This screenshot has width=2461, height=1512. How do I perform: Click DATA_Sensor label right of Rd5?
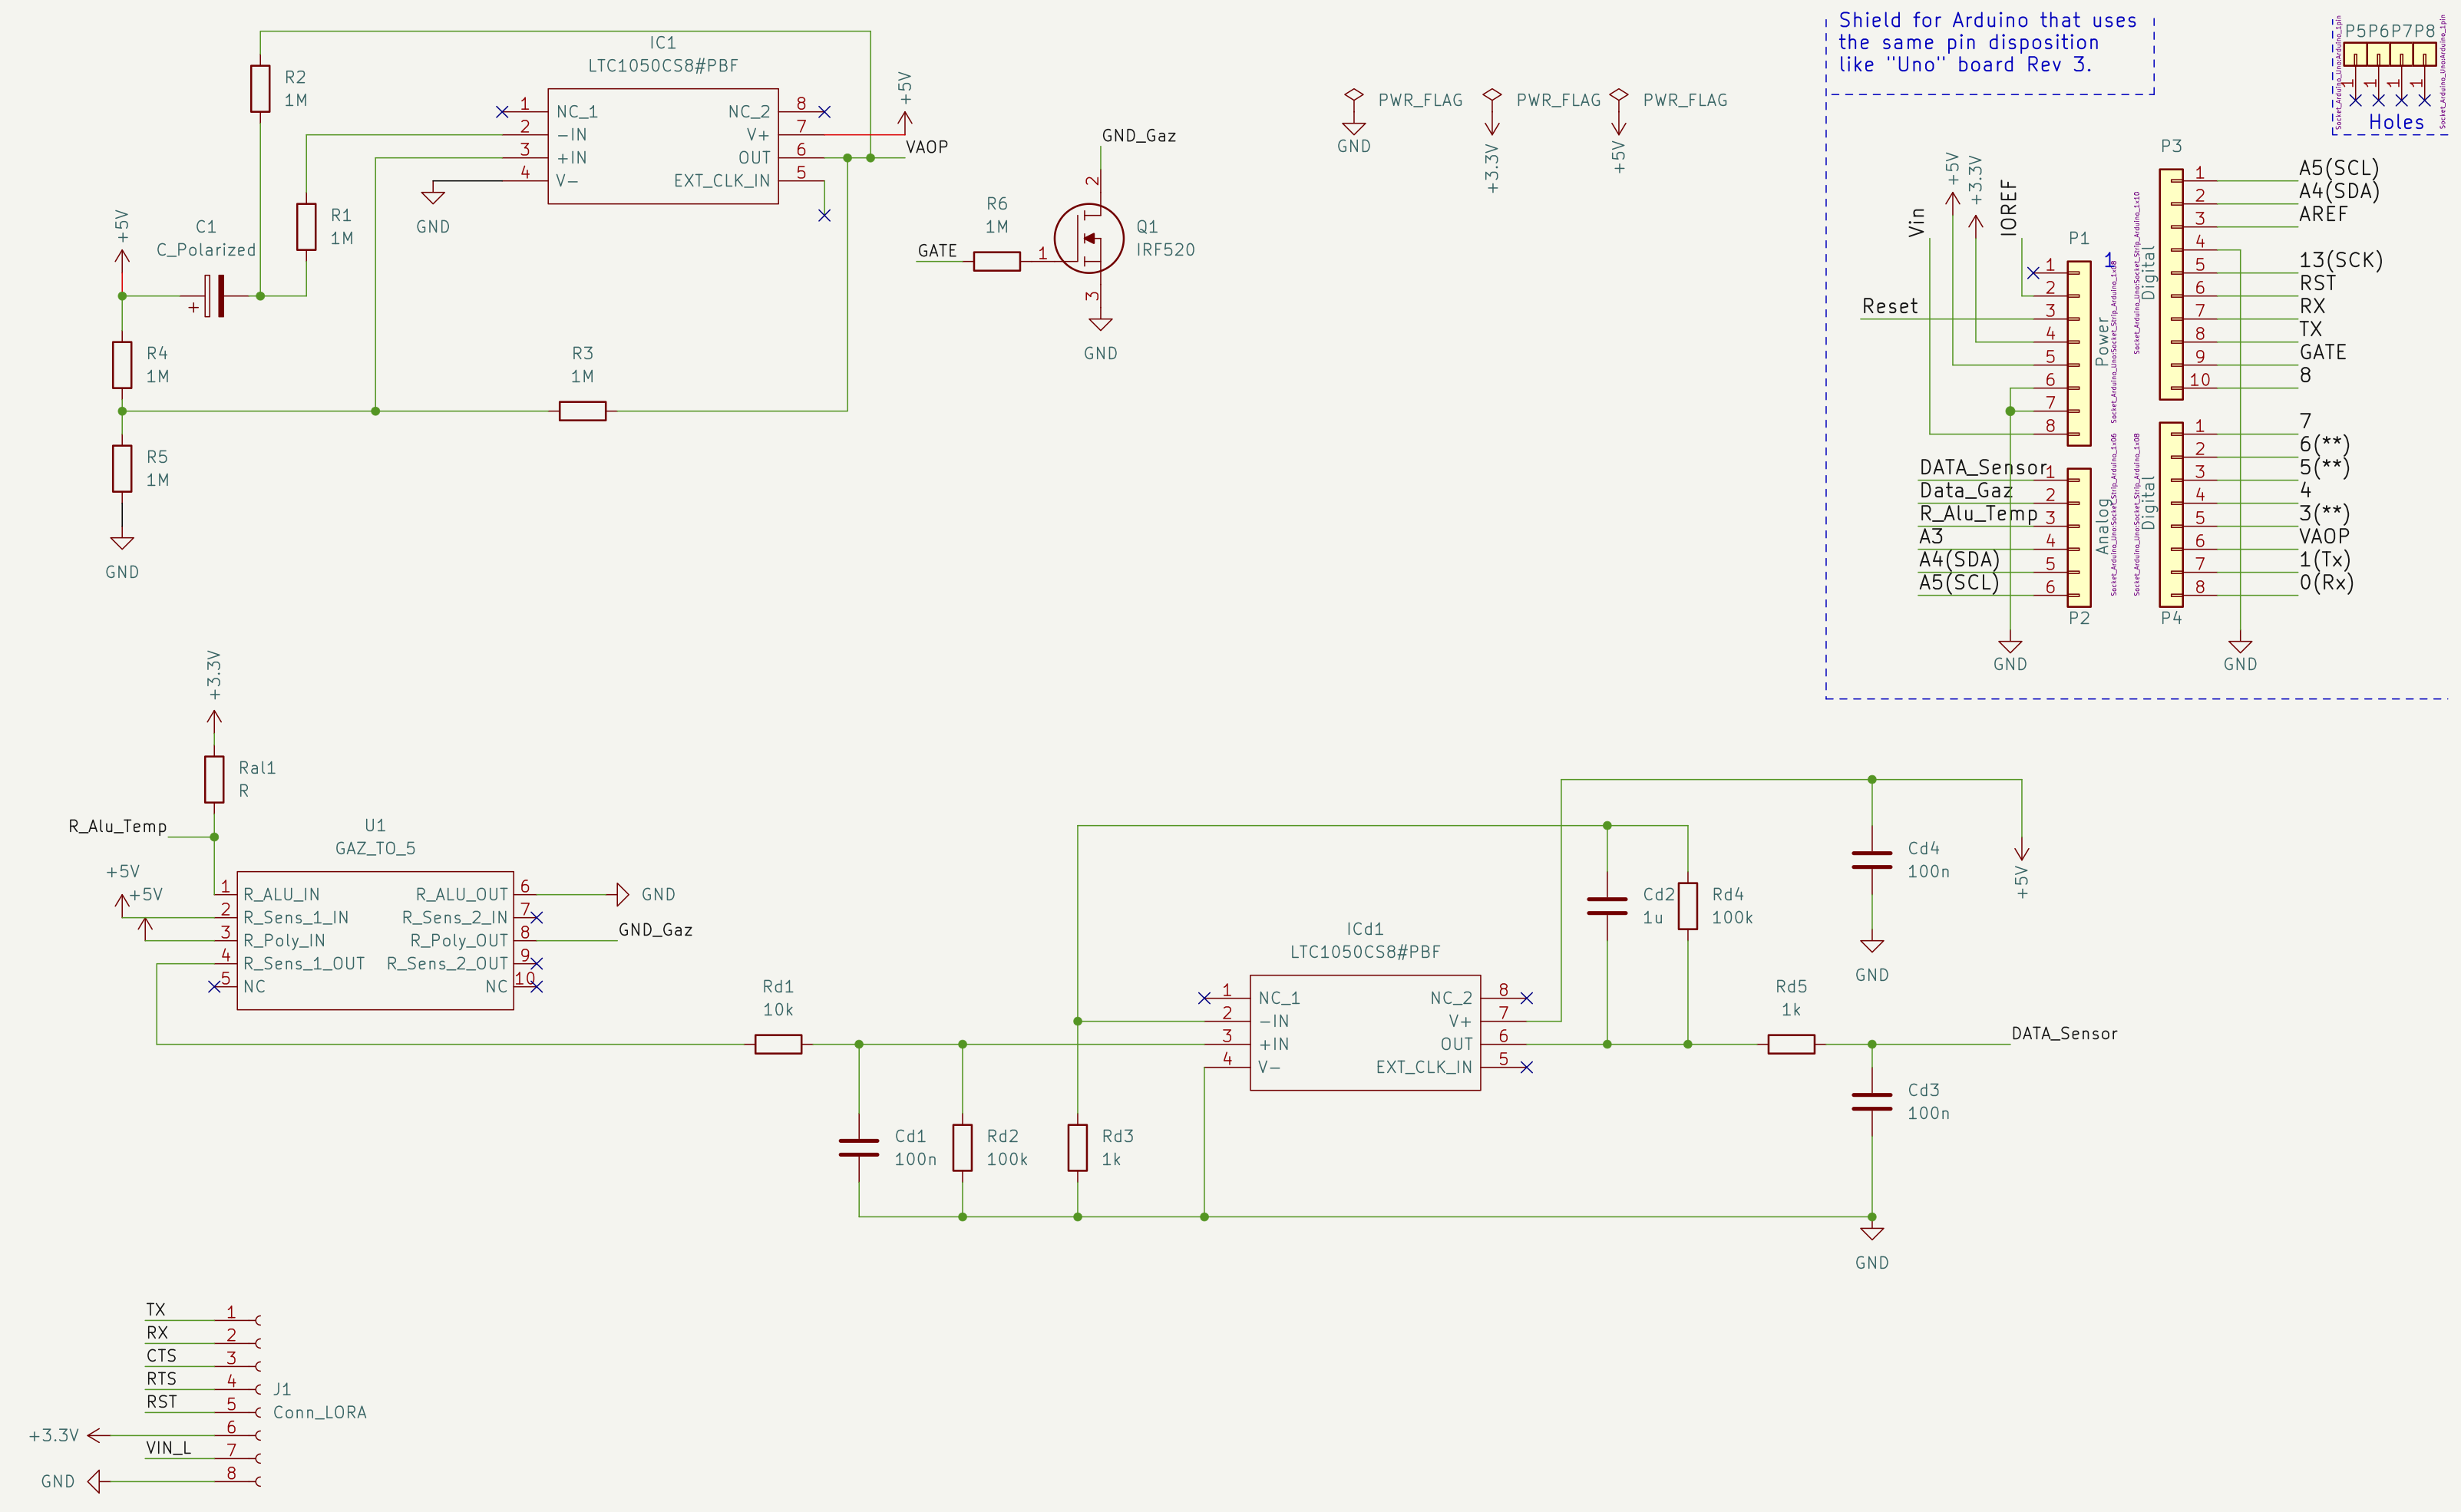[x=2064, y=1034]
